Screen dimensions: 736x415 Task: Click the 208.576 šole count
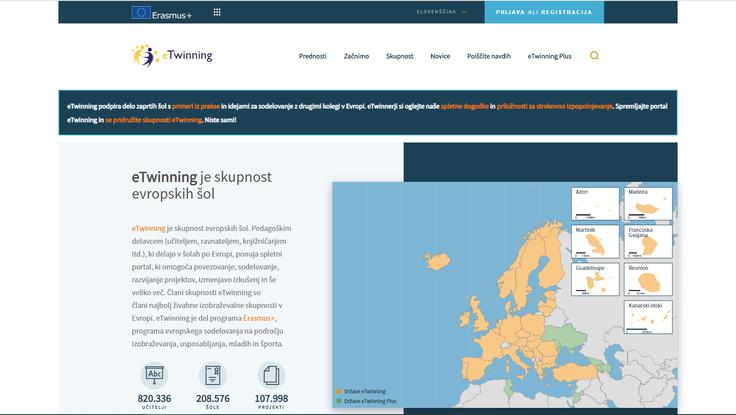(x=213, y=401)
